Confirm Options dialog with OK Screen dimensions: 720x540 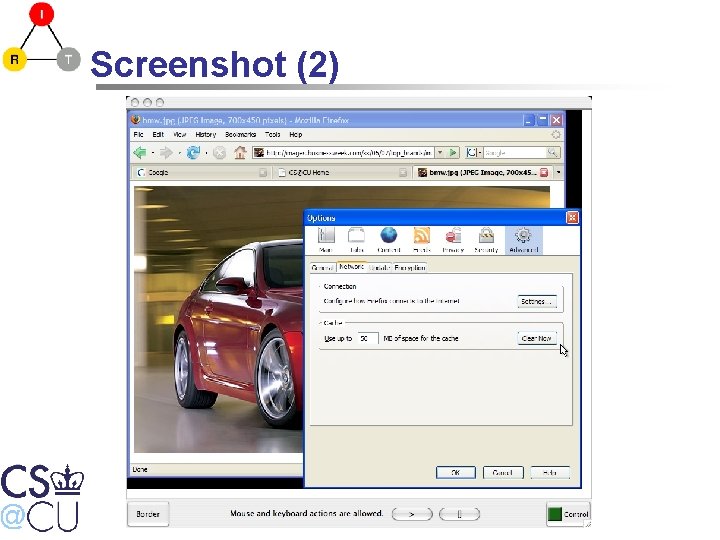pyautogui.click(x=456, y=472)
